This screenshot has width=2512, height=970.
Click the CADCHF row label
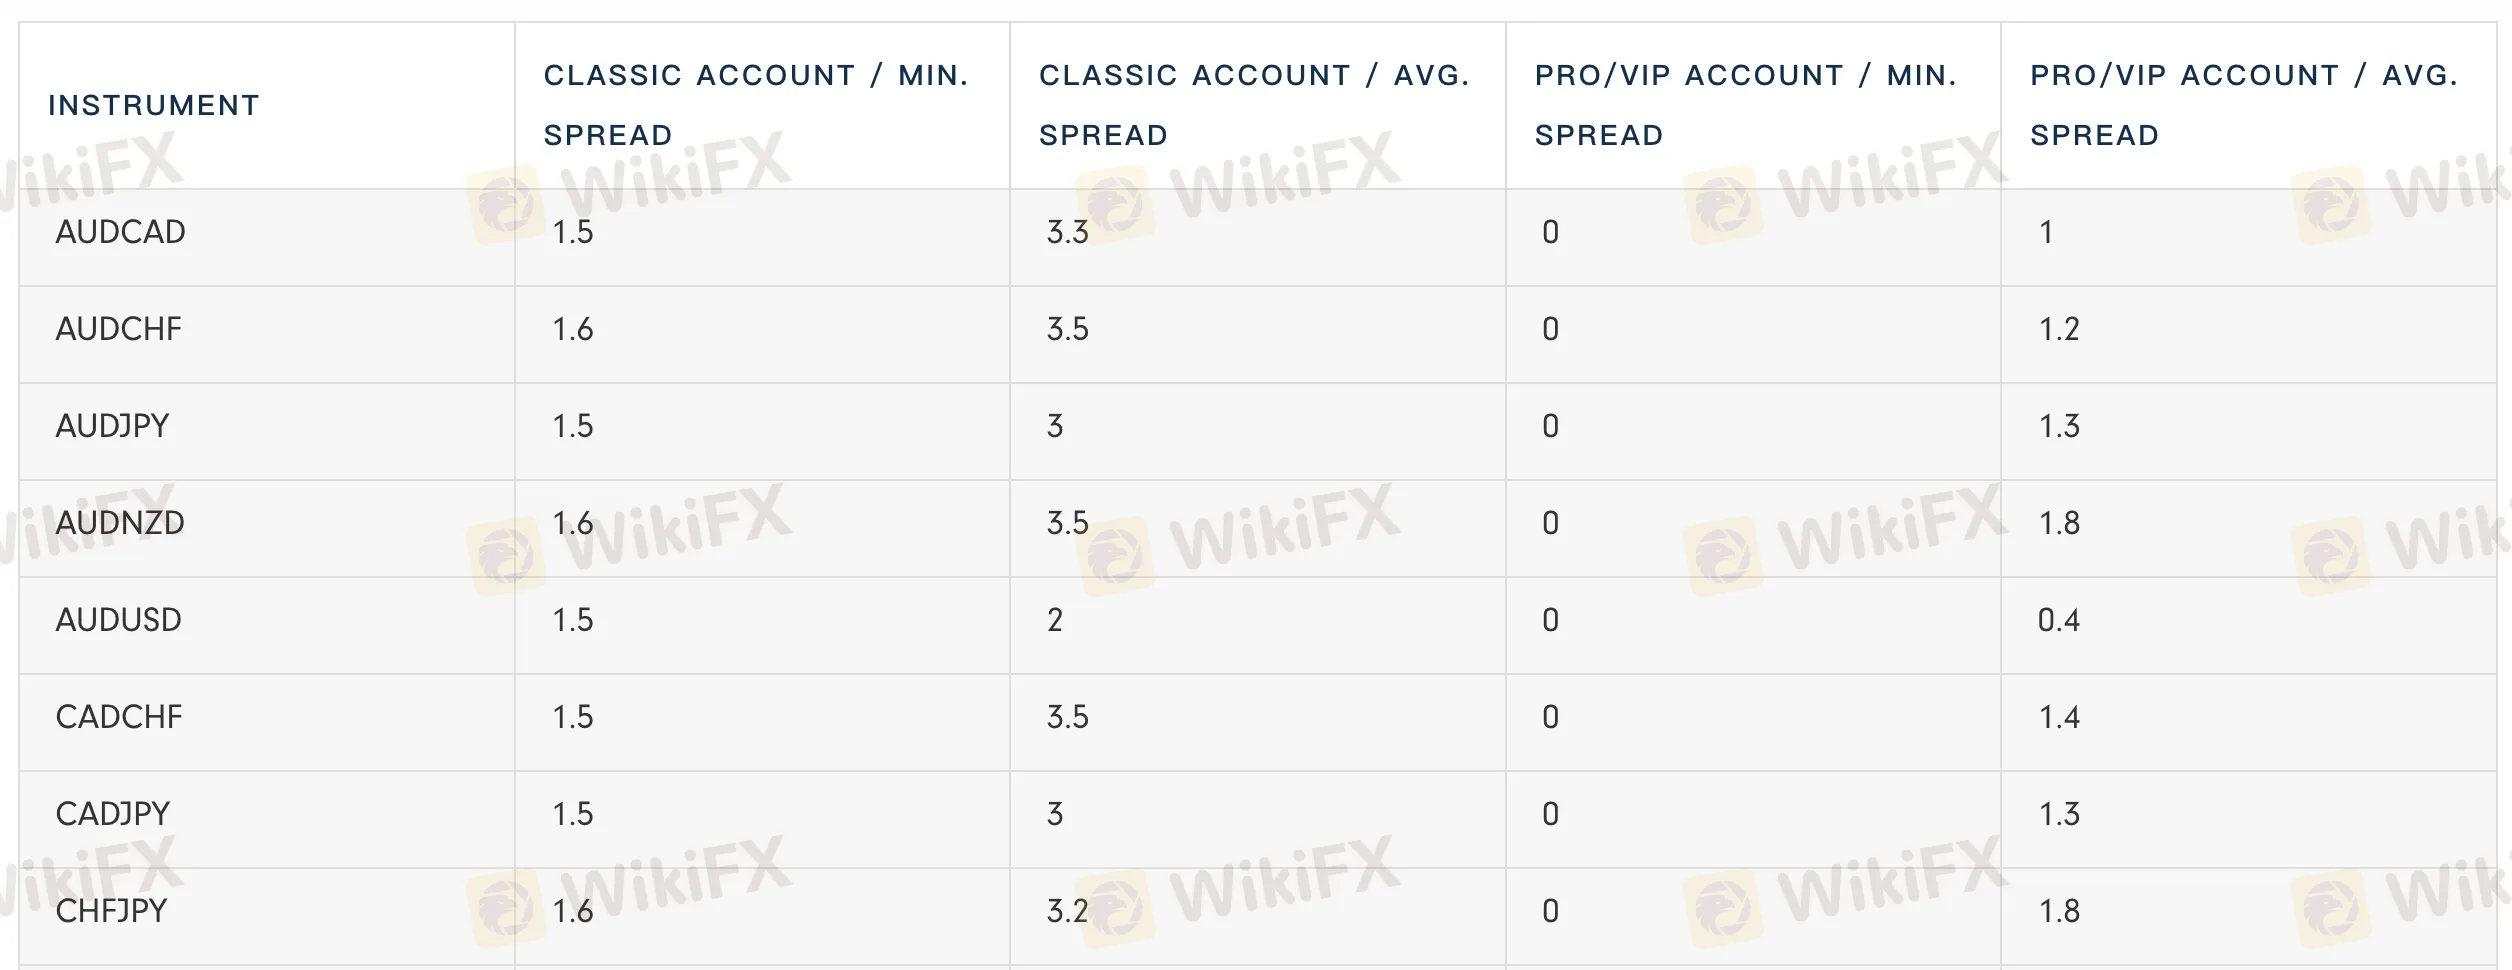point(119,717)
